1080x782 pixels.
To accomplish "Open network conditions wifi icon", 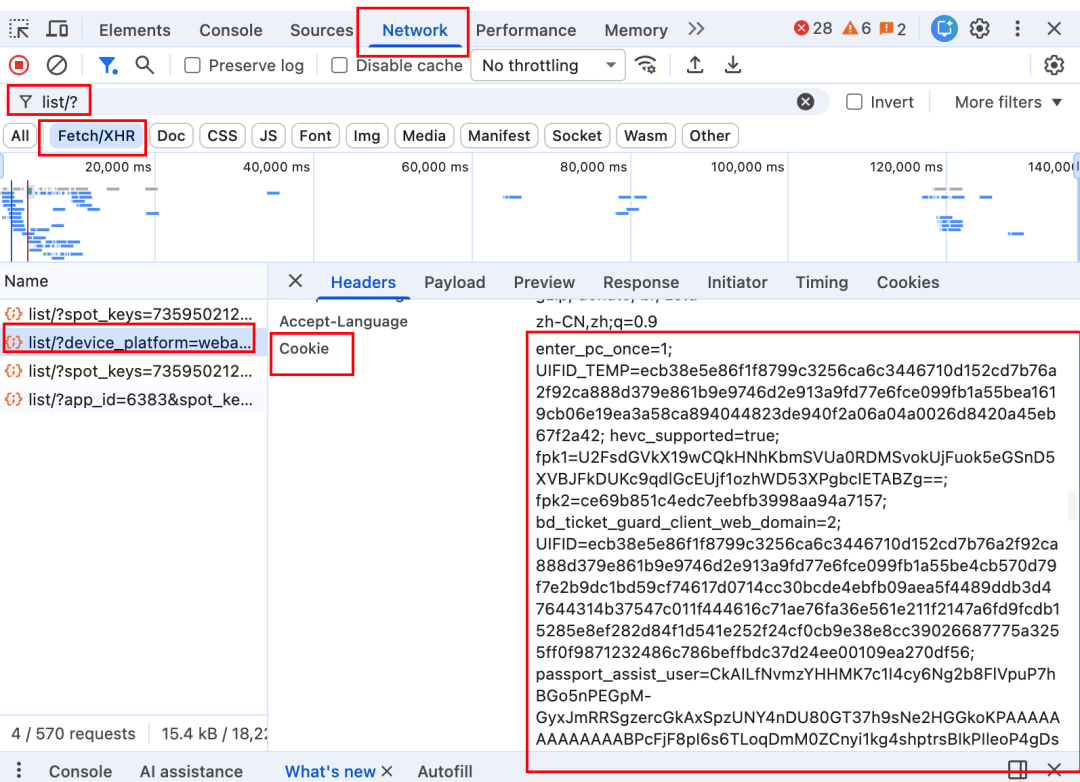I will 647,65.
